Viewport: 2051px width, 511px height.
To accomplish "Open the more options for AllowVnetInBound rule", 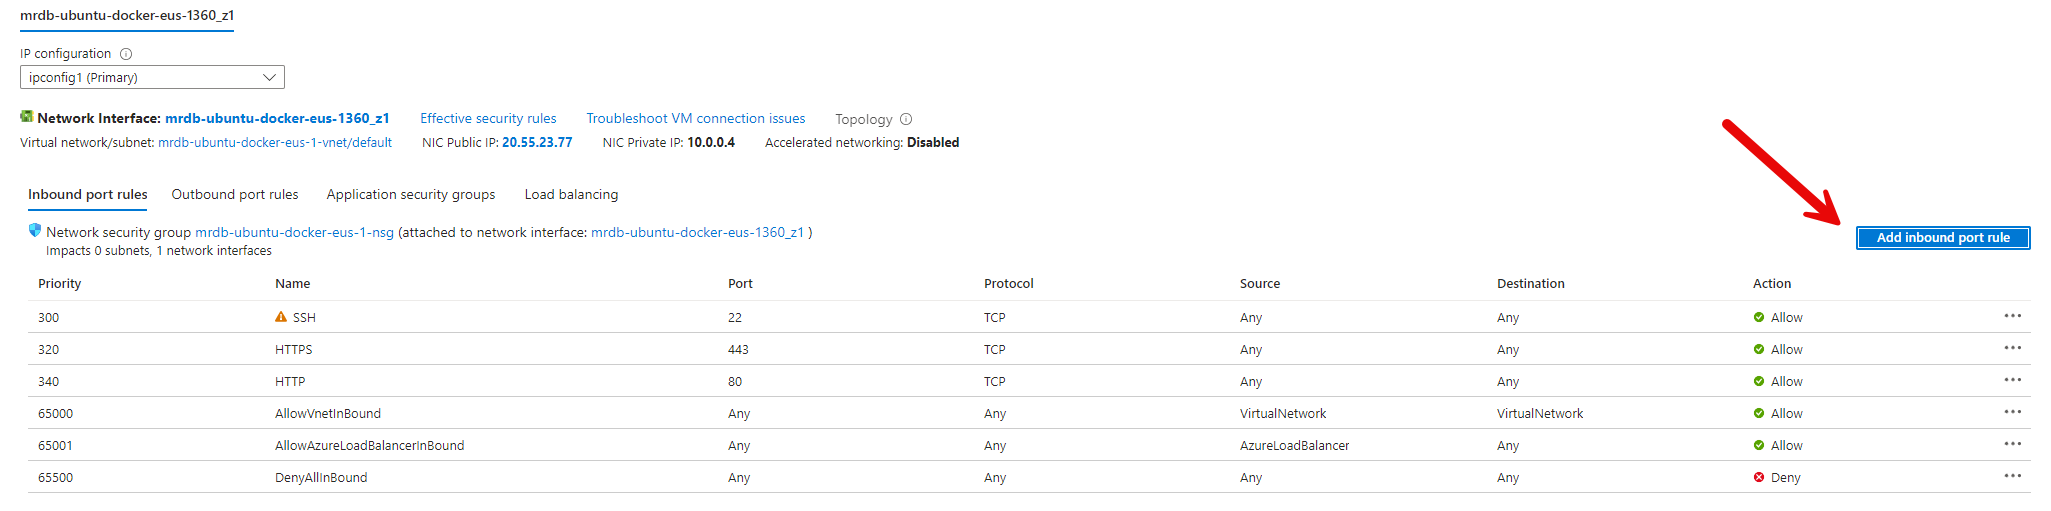I will (2012, 412).
